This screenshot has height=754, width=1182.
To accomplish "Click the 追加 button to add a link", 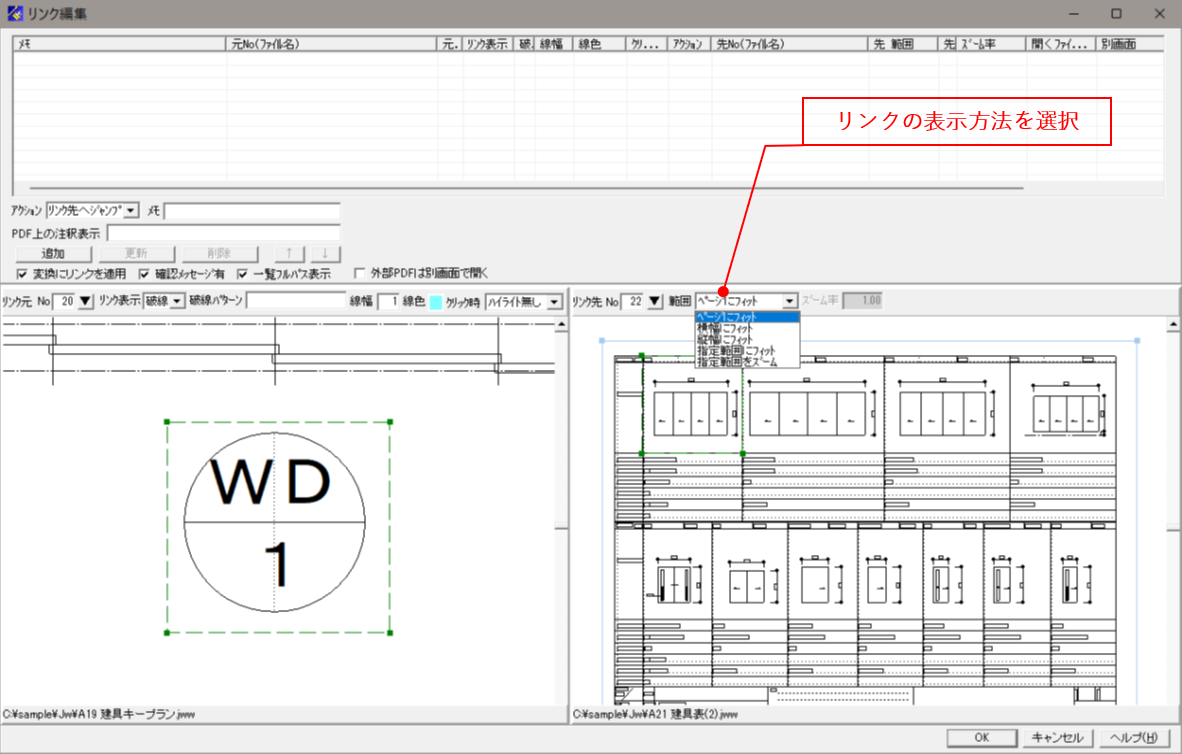I will click(x=54, y=253).
